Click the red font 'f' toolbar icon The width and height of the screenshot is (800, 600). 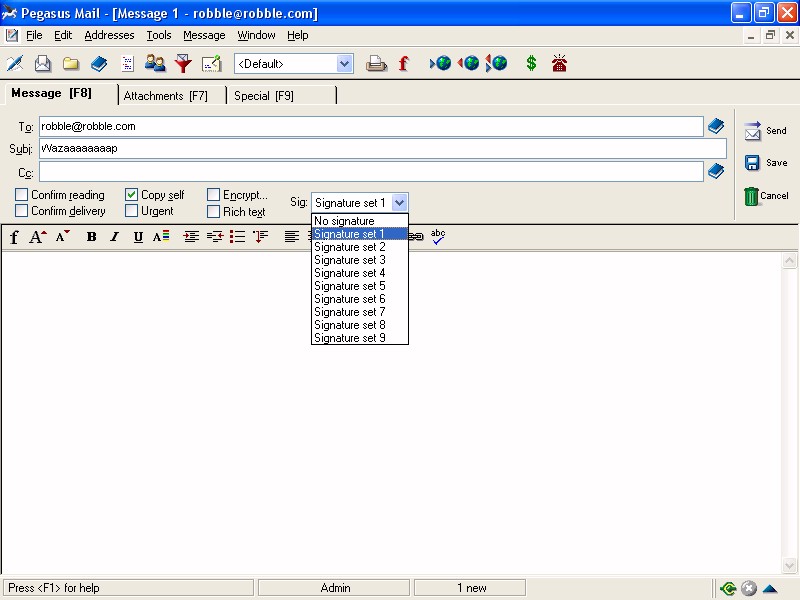pyautogui.click(x=404, y=64)
